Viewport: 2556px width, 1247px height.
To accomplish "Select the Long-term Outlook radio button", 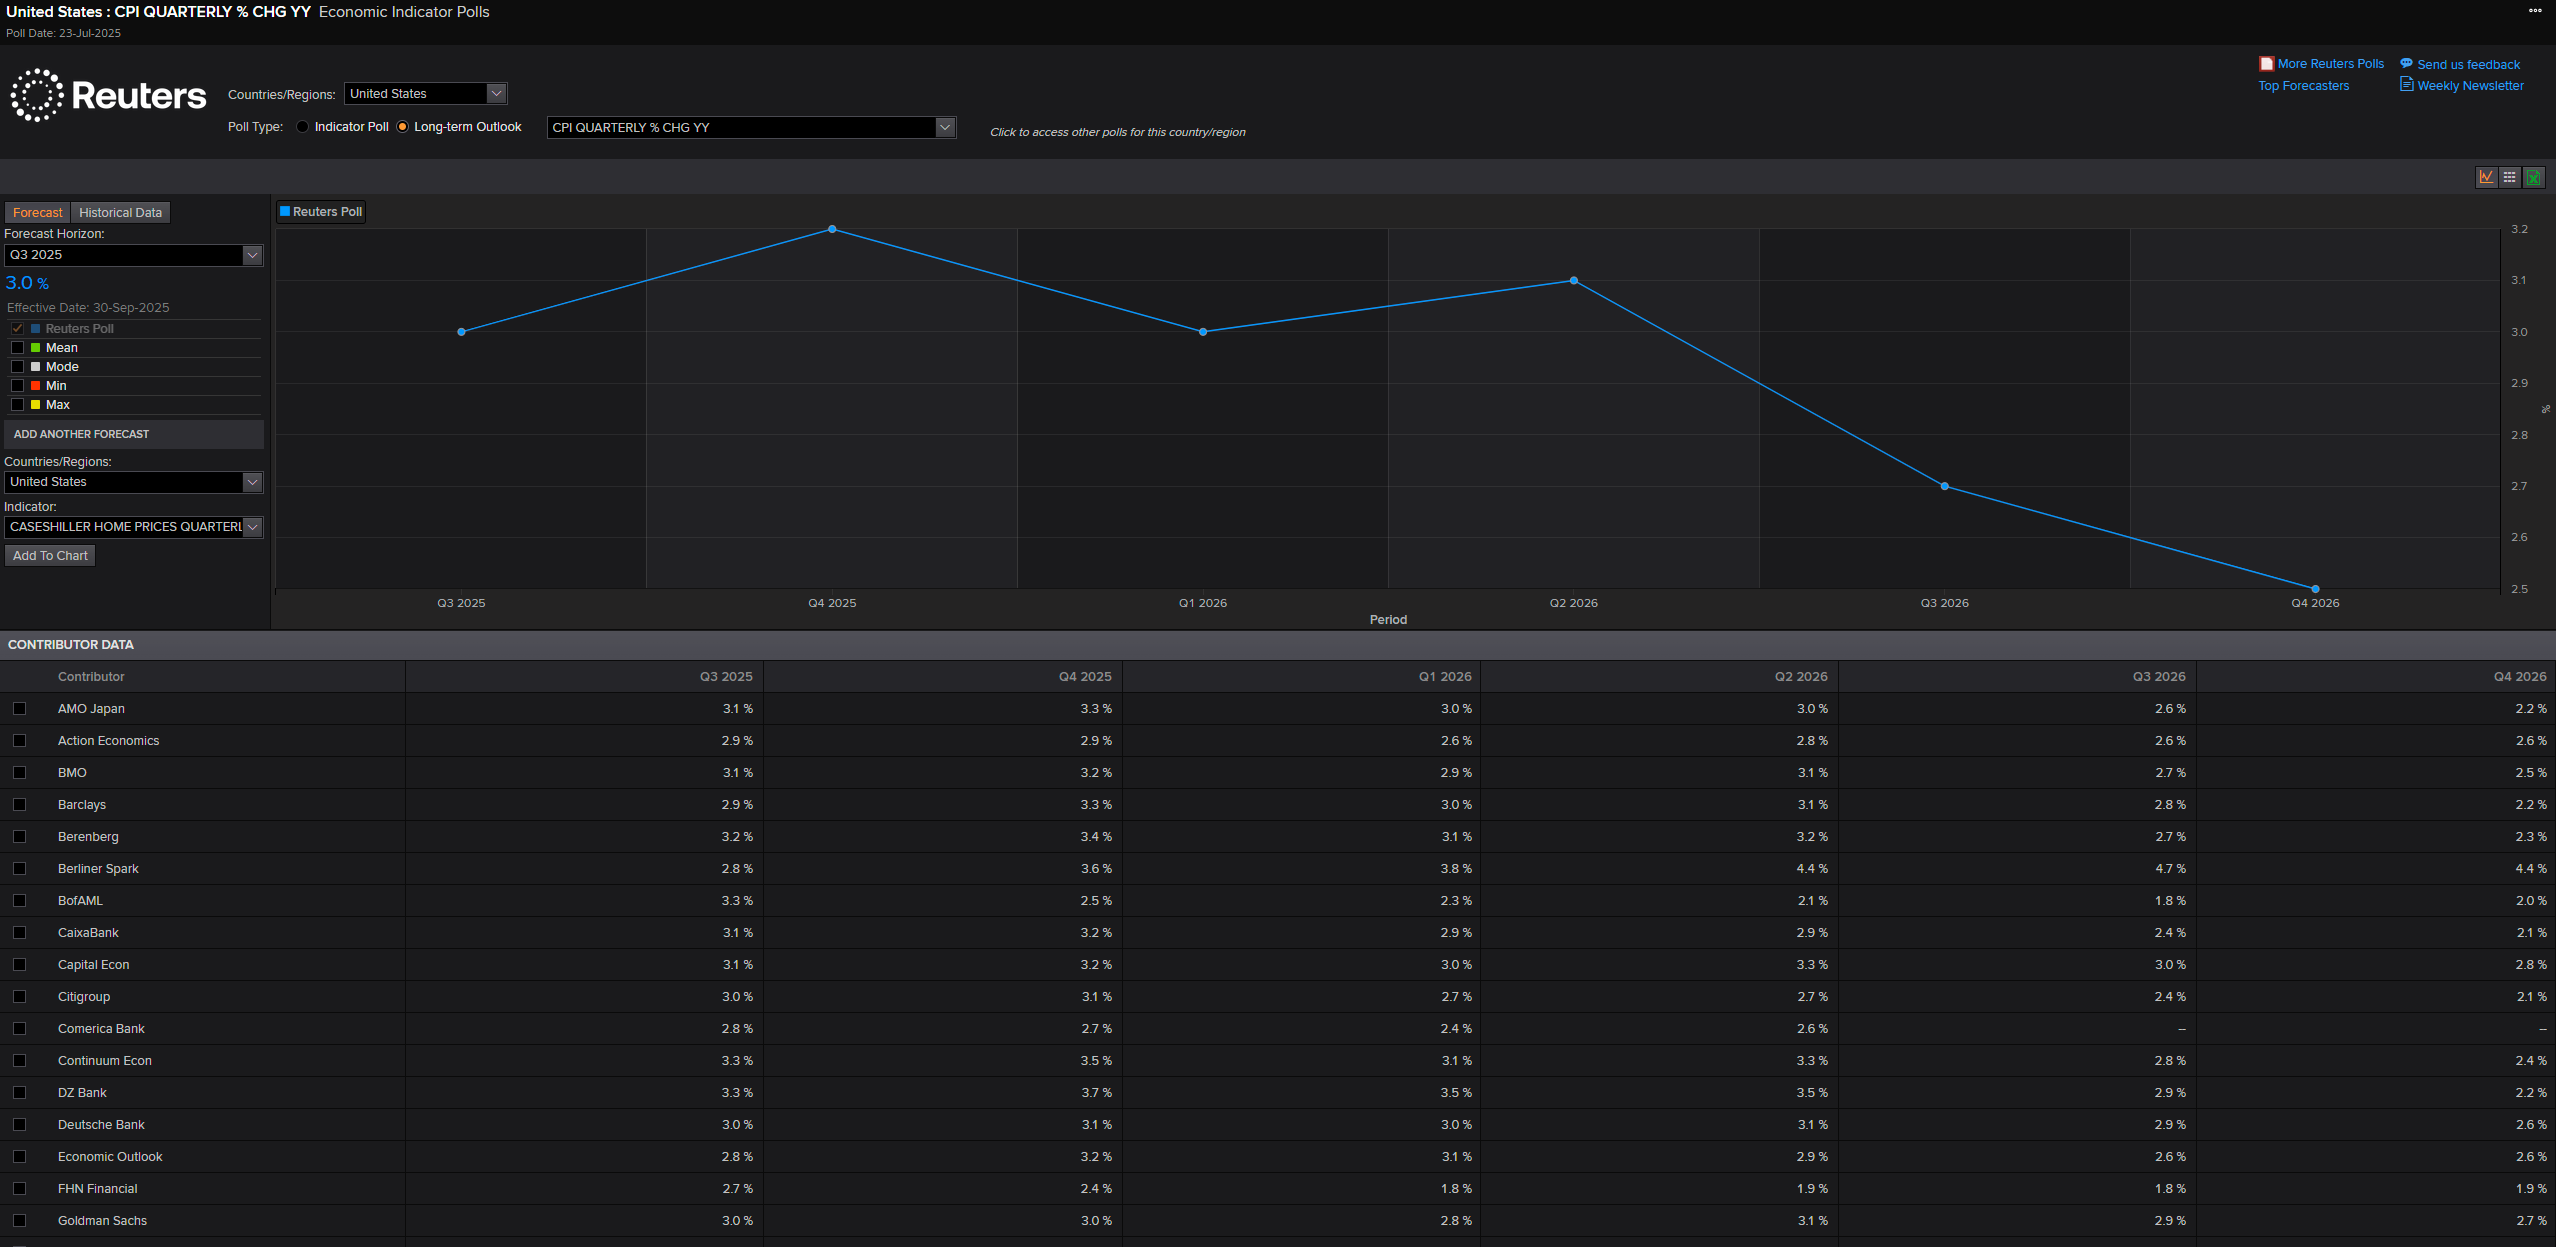I will coord(402,127).
